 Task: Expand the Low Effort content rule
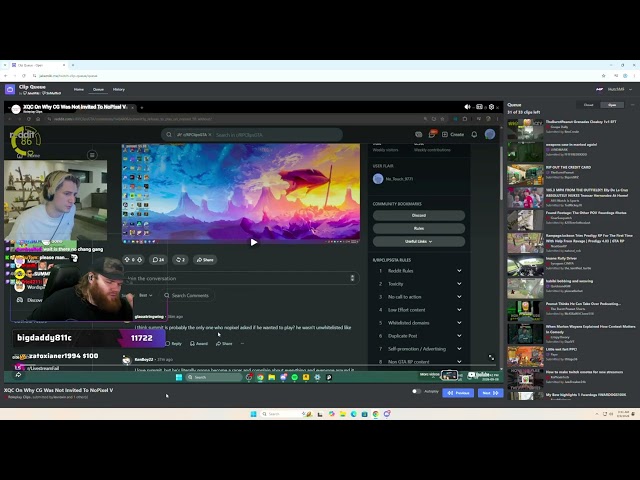(x=459, y=310)
